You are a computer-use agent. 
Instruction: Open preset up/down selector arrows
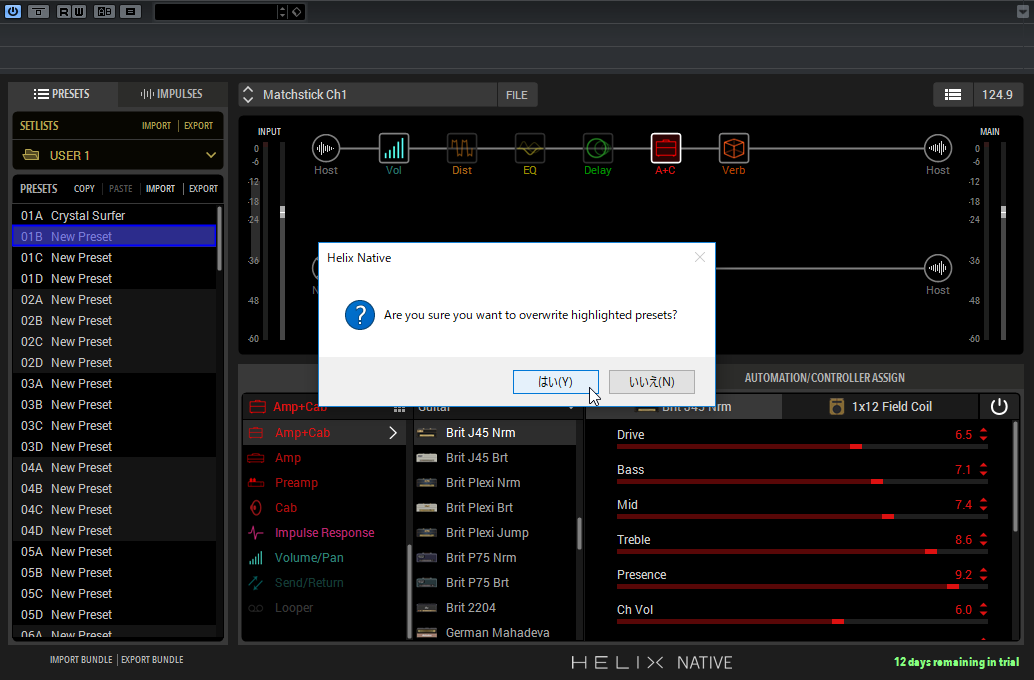coord(248,94)
